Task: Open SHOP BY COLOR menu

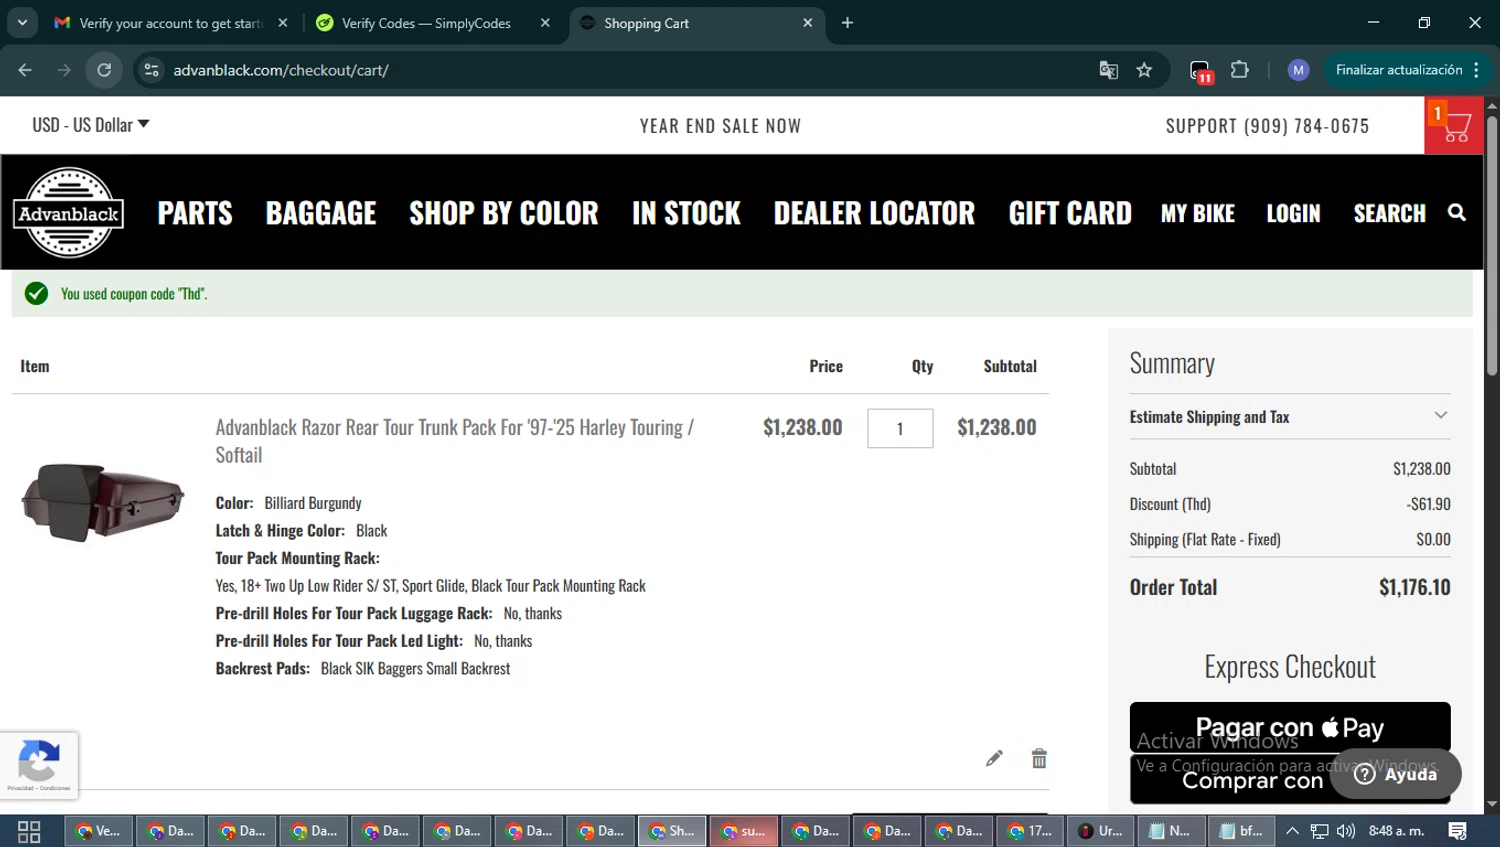Action: (x=504, y=213)
